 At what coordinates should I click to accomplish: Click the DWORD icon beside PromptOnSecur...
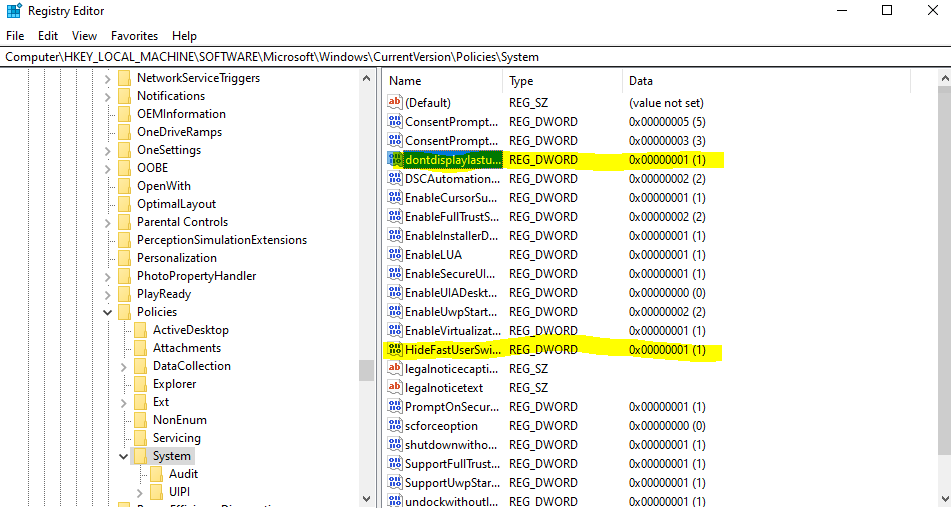[x=395, y=406]
